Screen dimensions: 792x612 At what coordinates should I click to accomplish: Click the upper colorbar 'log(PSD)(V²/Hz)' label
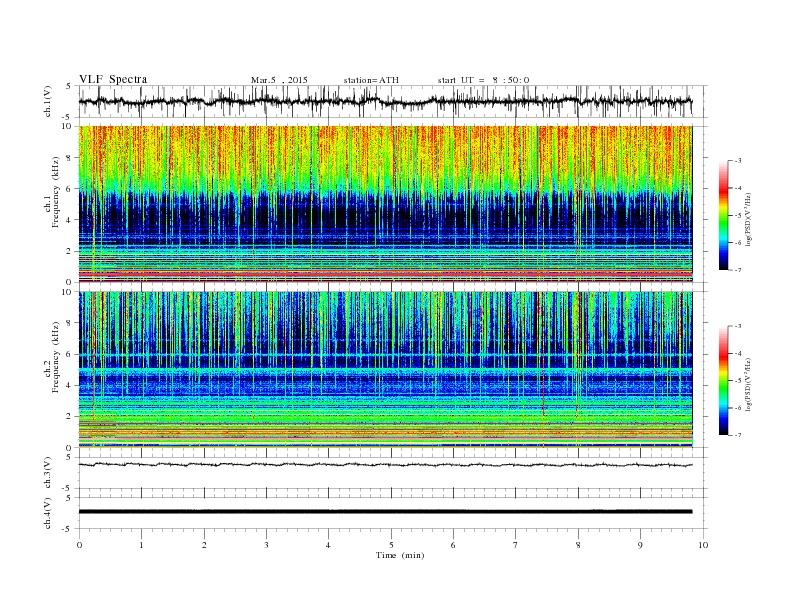coord(748,220)
